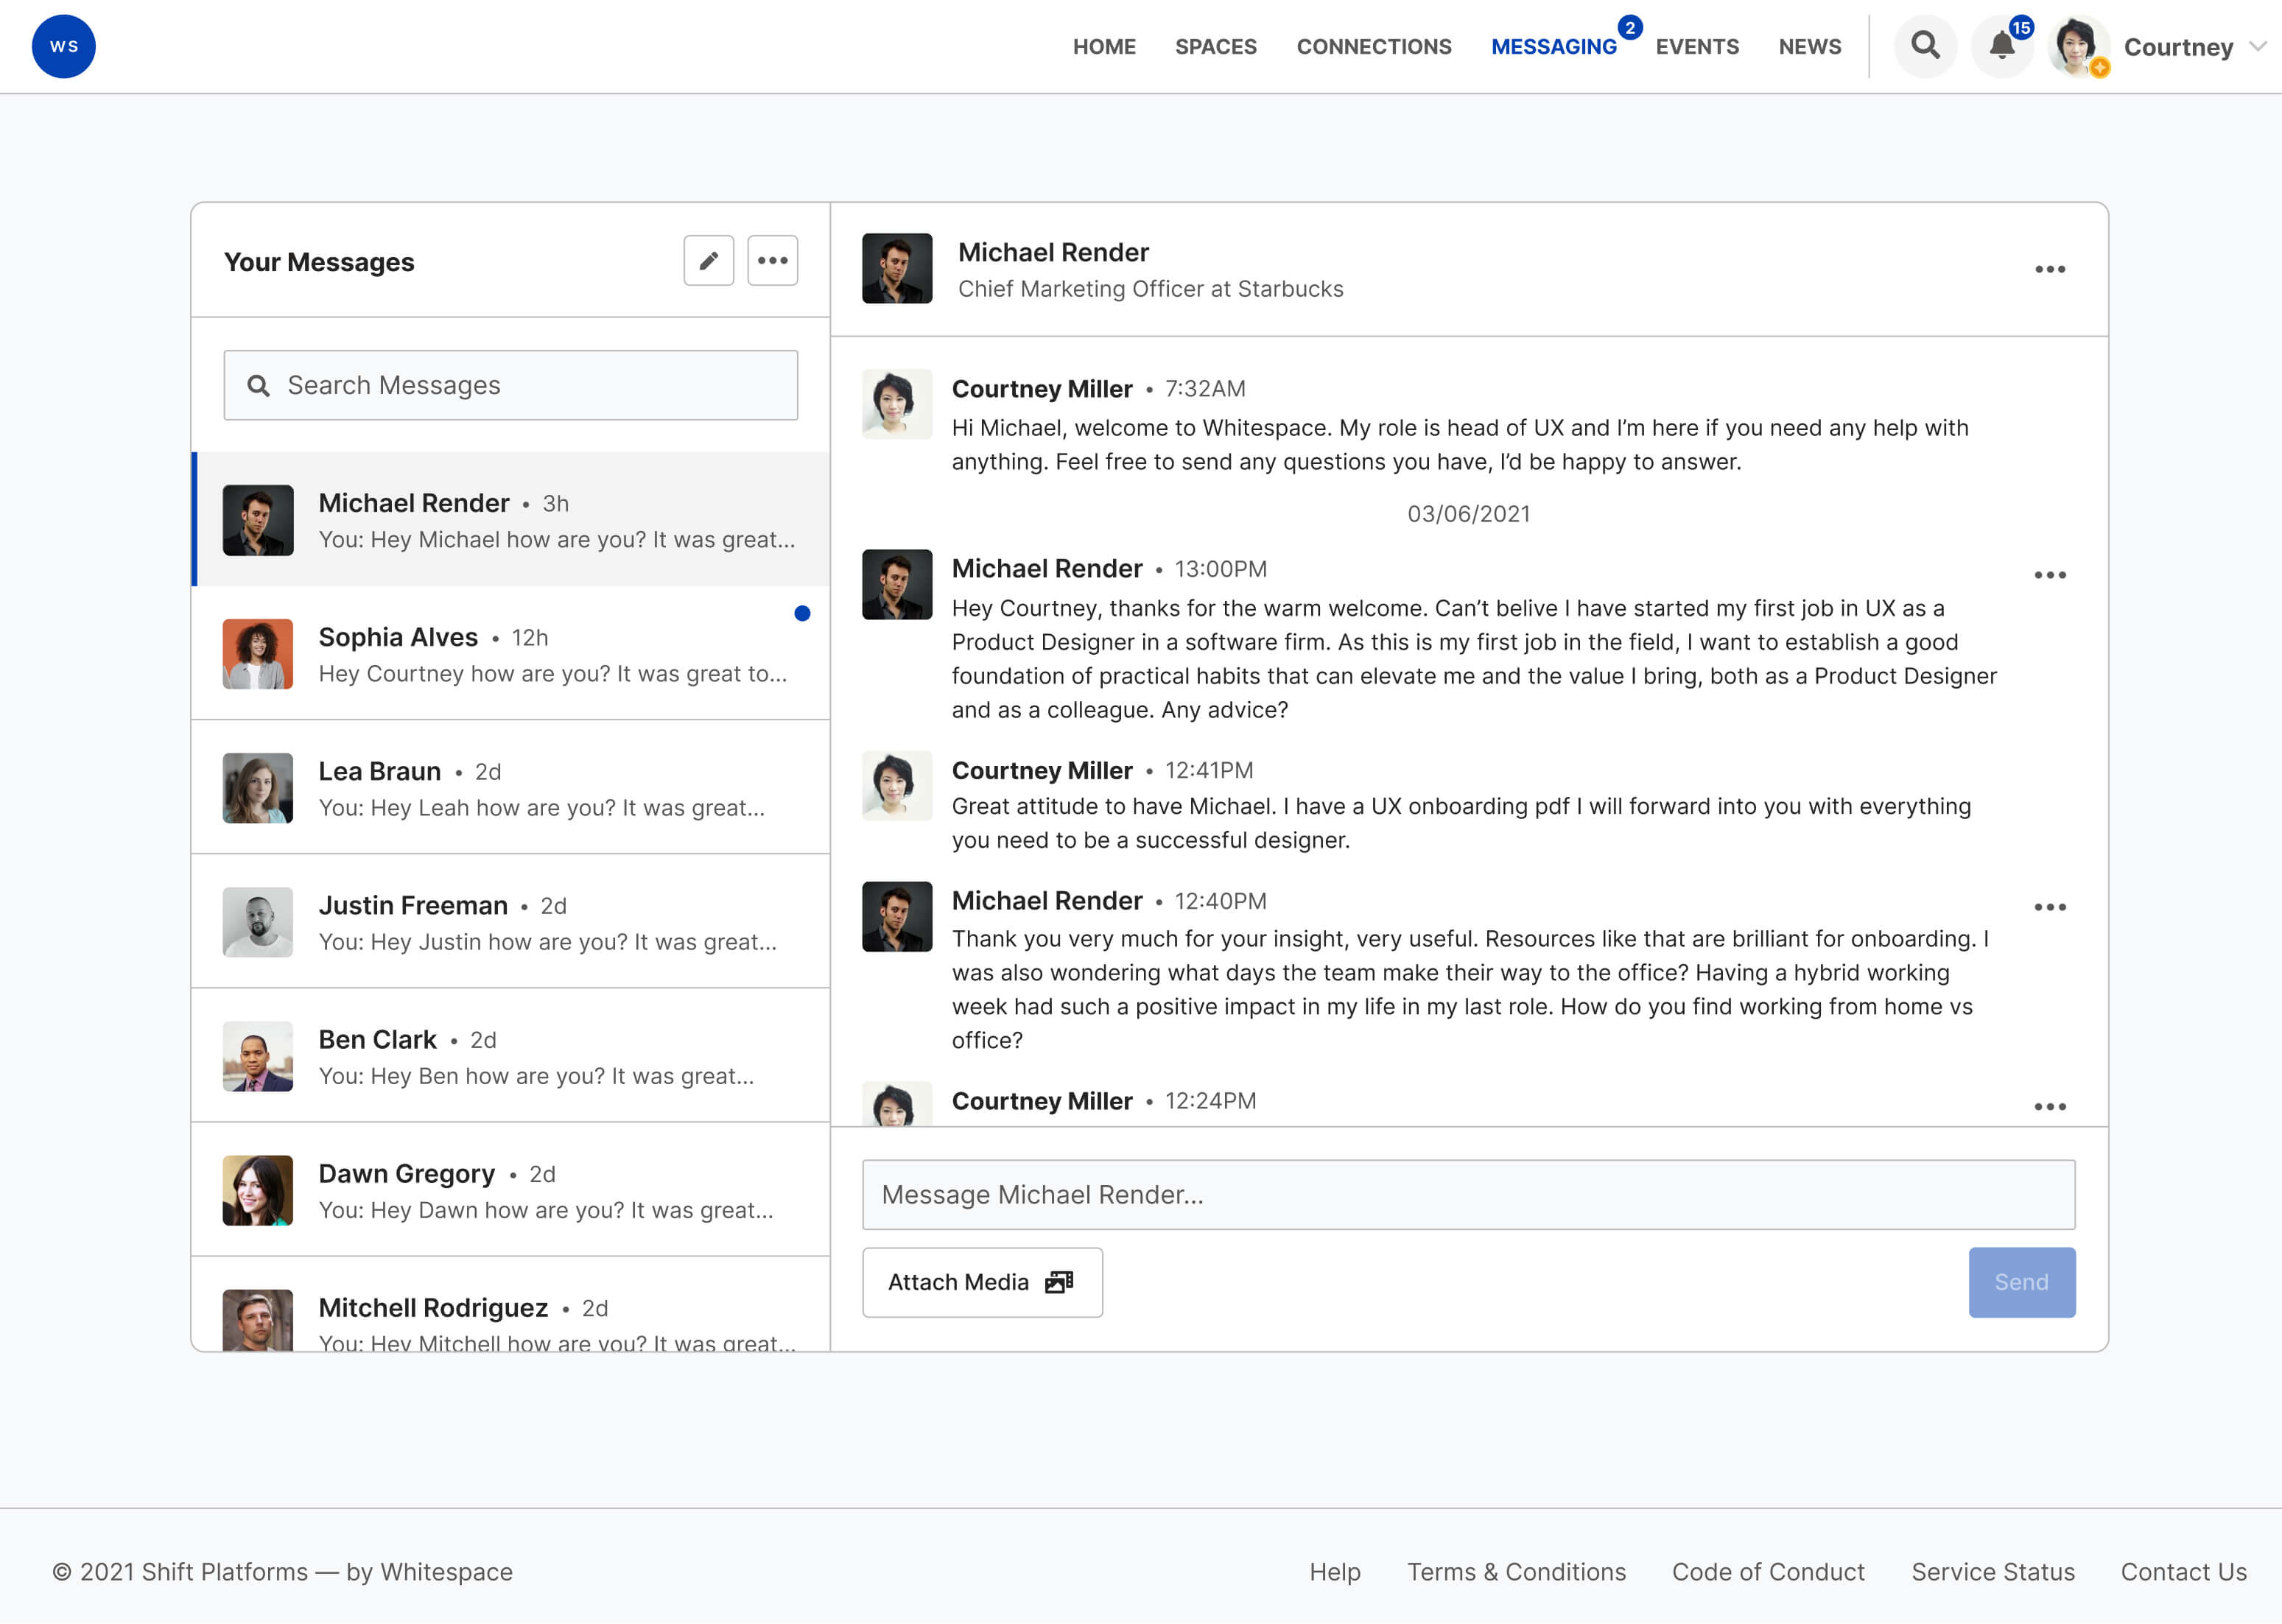Focus the Search Messages field
Viewport: 2282px width, 1624px height.
(x=510, y=385)
